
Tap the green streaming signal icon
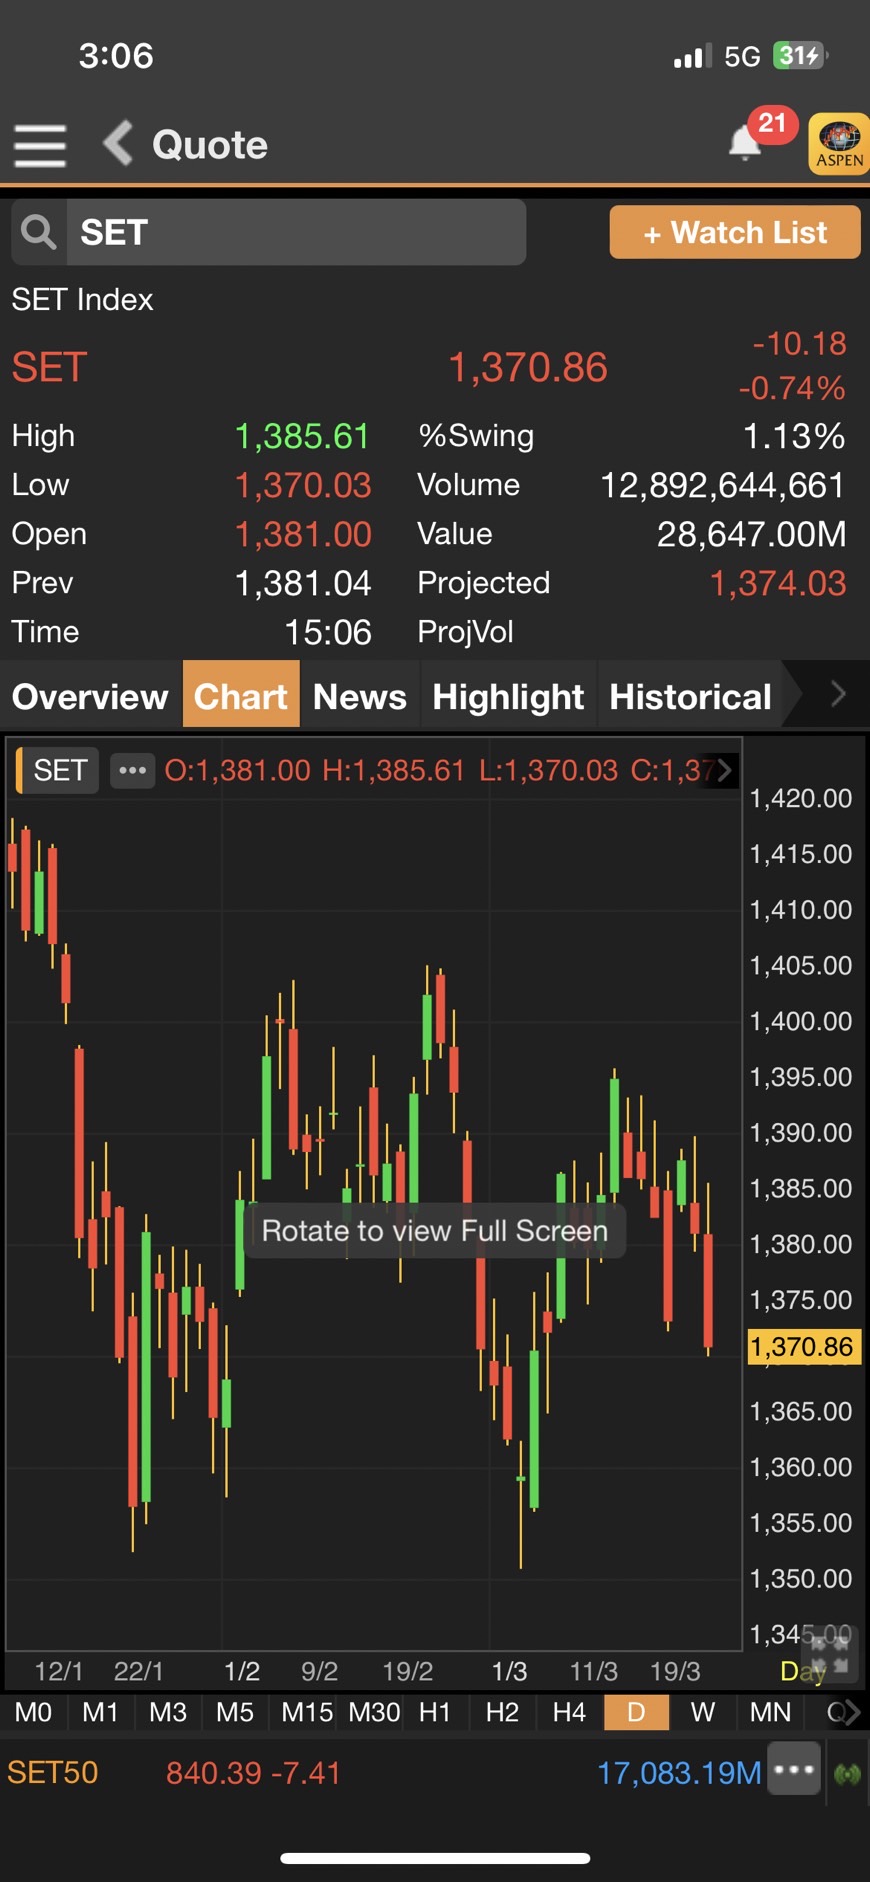848,1774
